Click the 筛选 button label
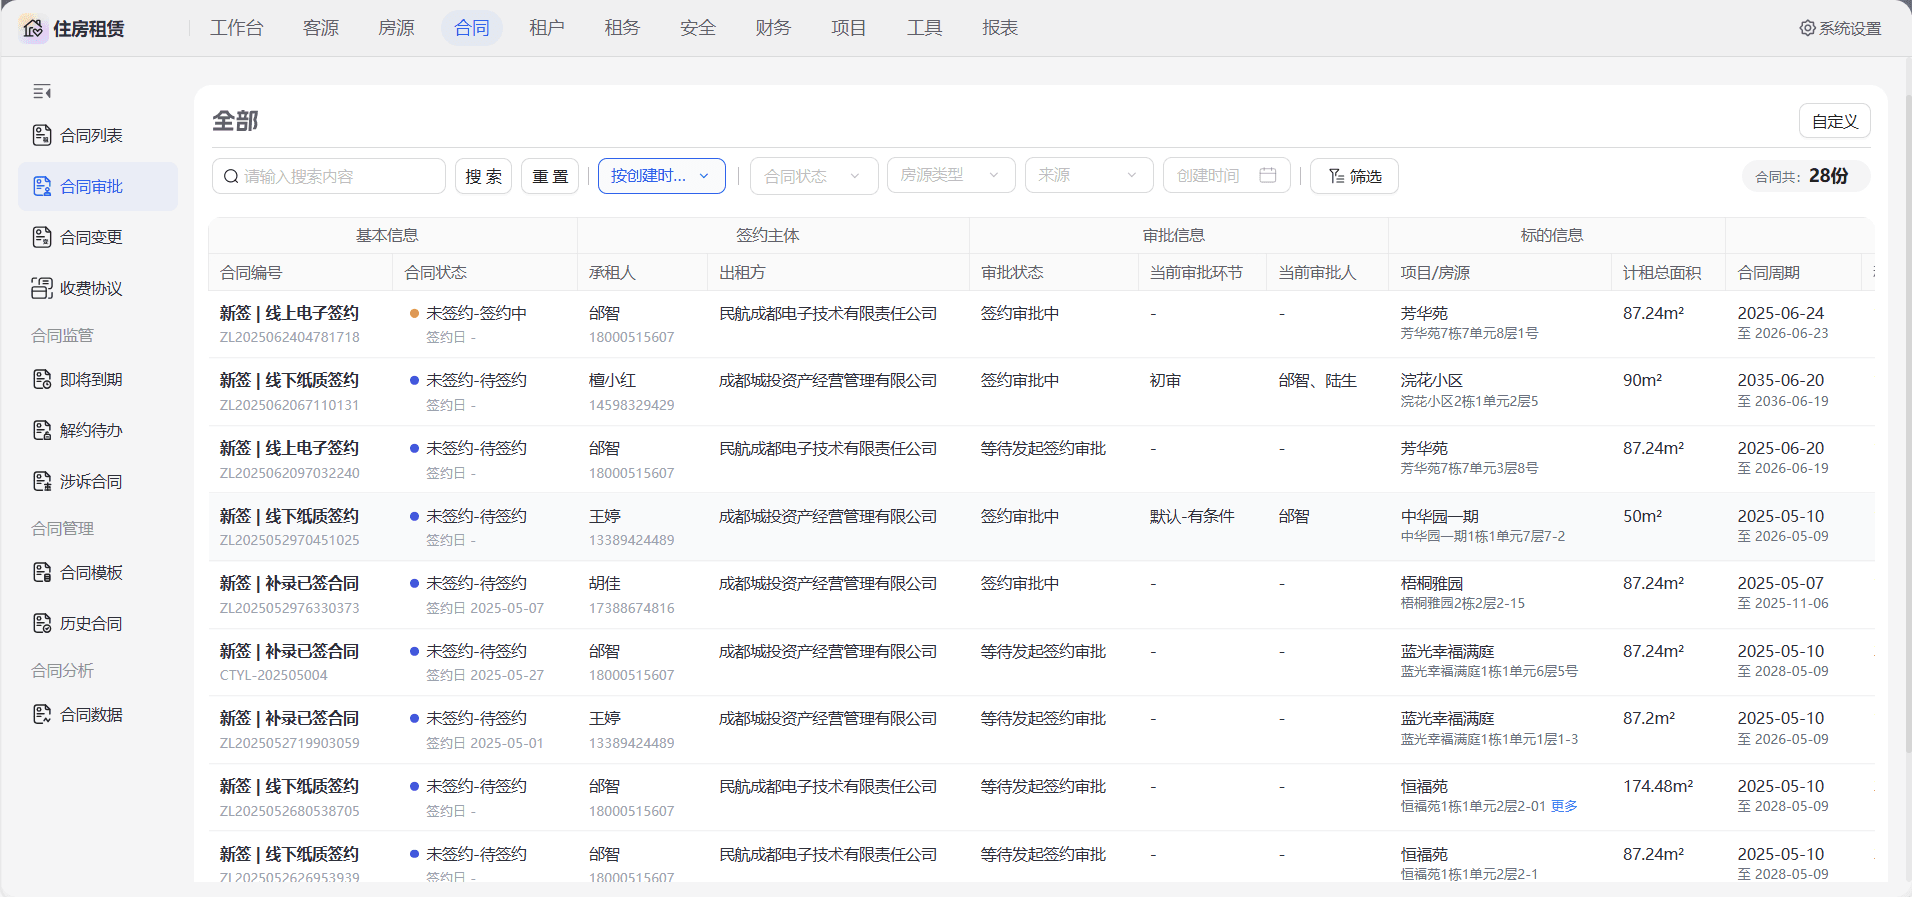 pyautogui.click(x=1366, y=176)
